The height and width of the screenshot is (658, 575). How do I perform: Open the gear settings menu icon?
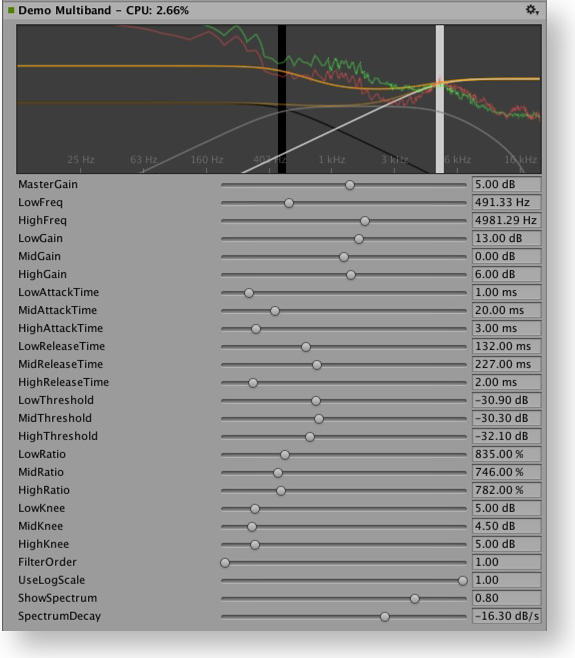tap(532, 10)
